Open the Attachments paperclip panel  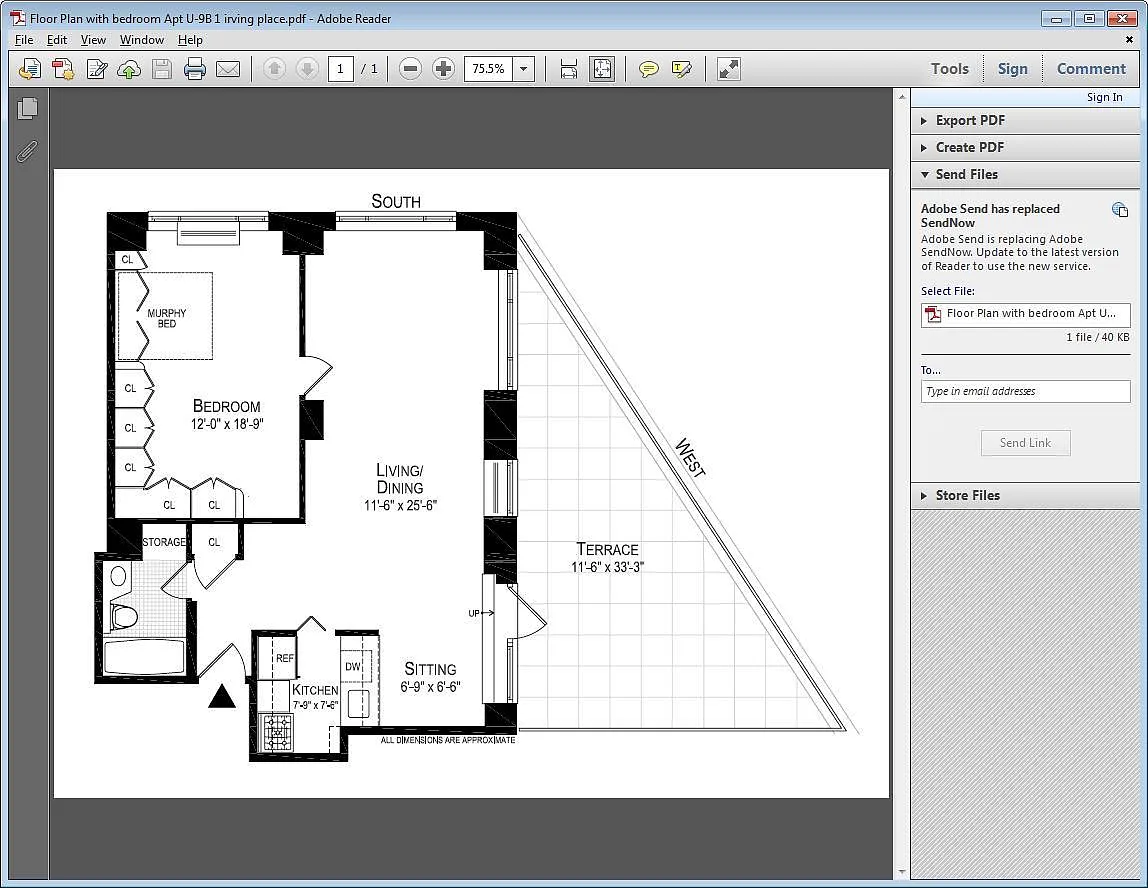[x=28, y=151]
